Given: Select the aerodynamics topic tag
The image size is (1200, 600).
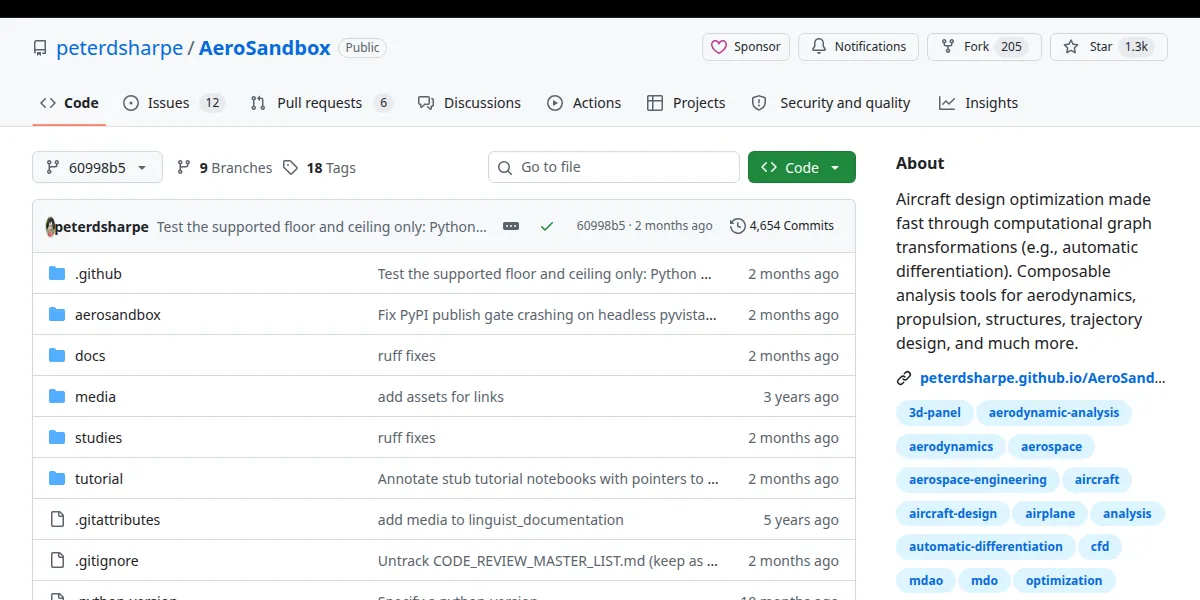Looking at the screenshot, I should coord(951,447).
